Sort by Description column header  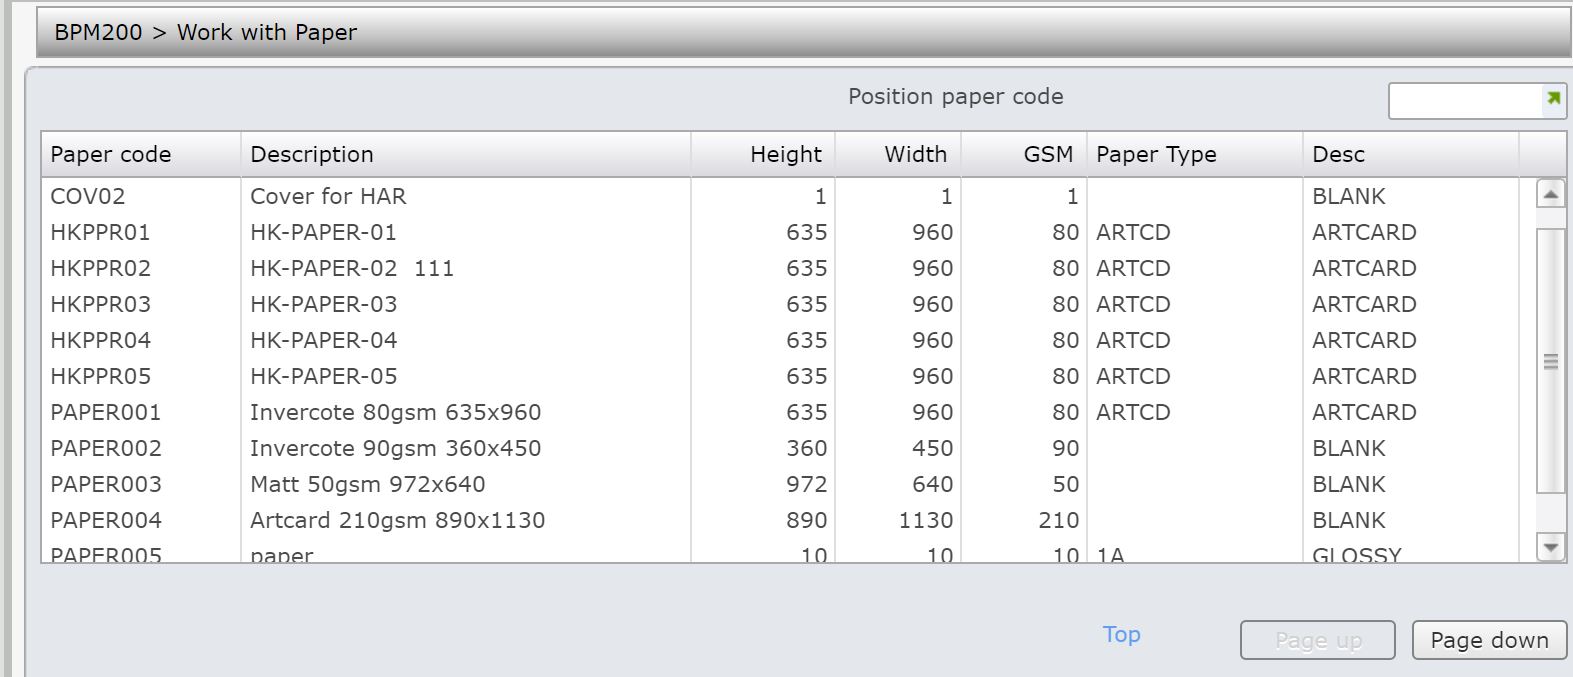tap(312, 154)
